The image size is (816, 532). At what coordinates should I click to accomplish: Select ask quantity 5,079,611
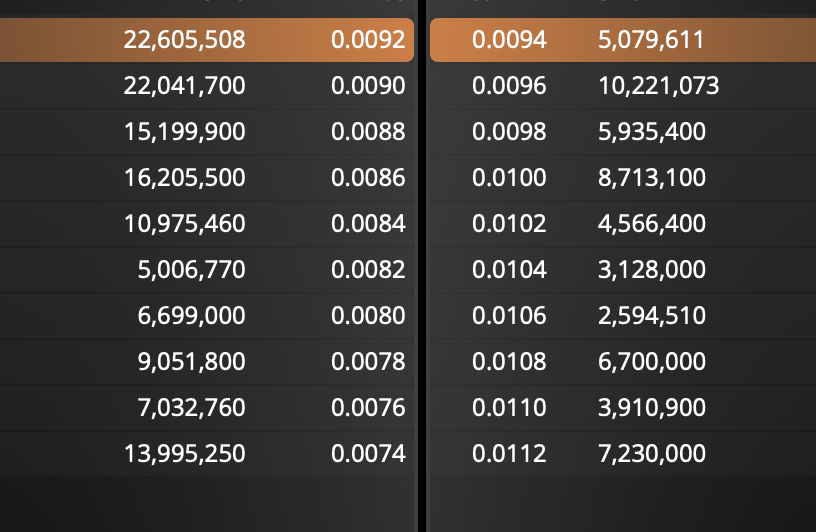(x=651, y=40)
